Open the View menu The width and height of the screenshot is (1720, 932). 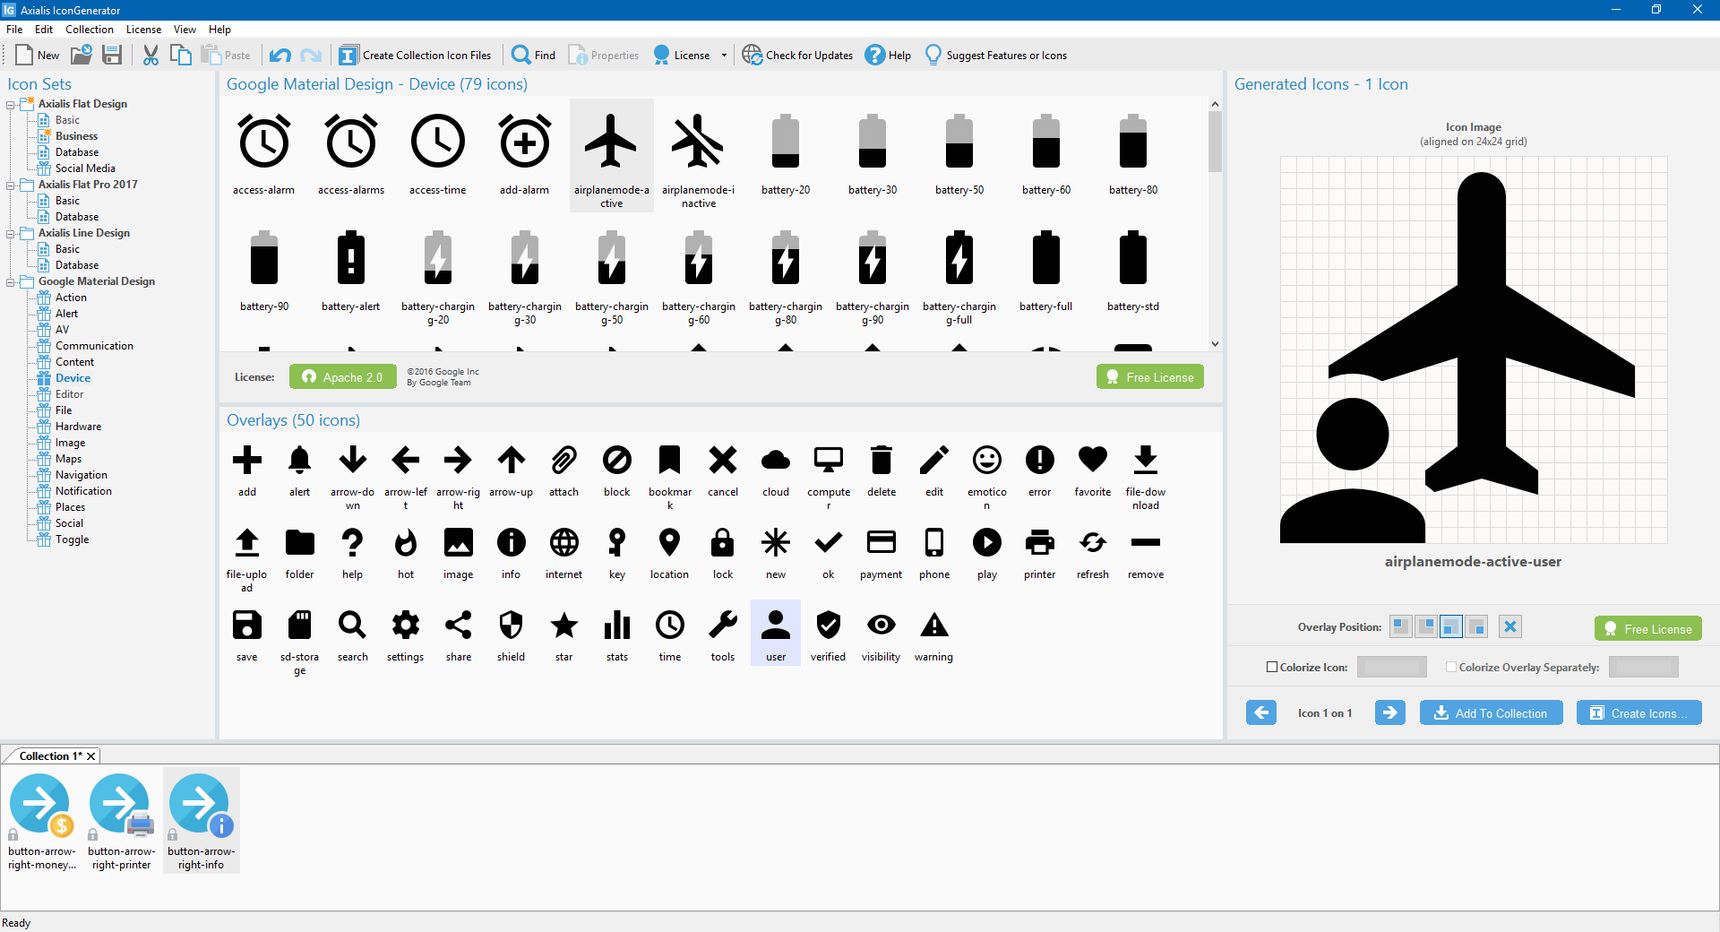pyautogui.click(x=184, y=29)
